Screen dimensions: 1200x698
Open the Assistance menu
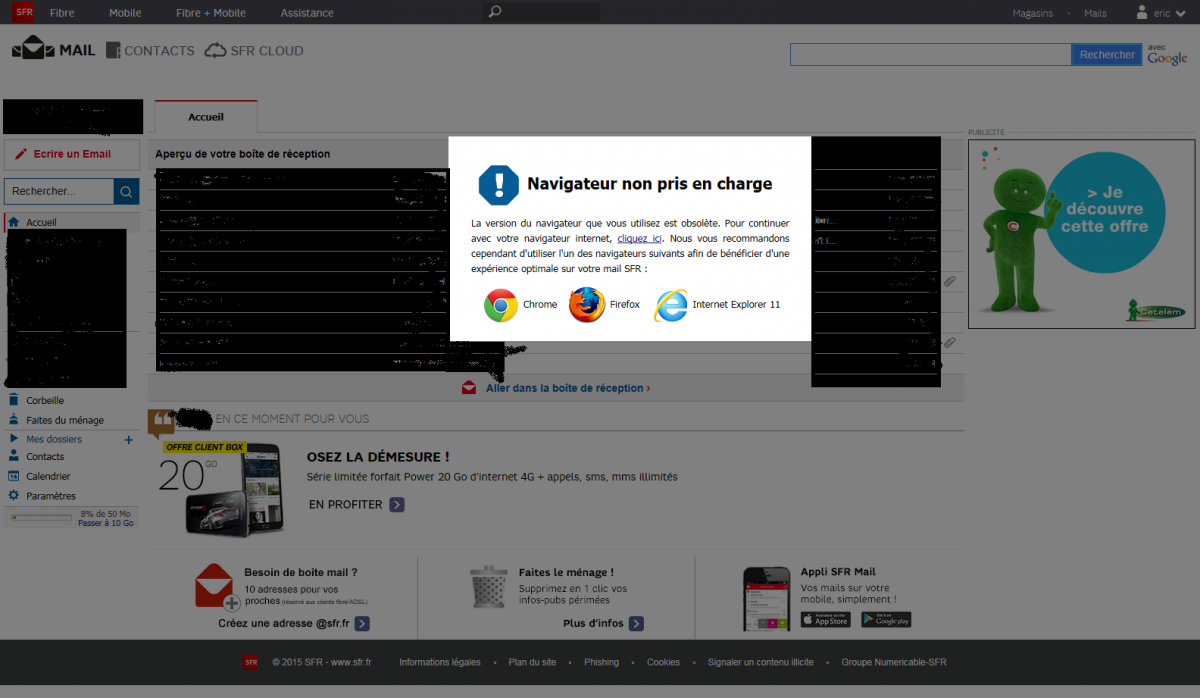point(307,13)
